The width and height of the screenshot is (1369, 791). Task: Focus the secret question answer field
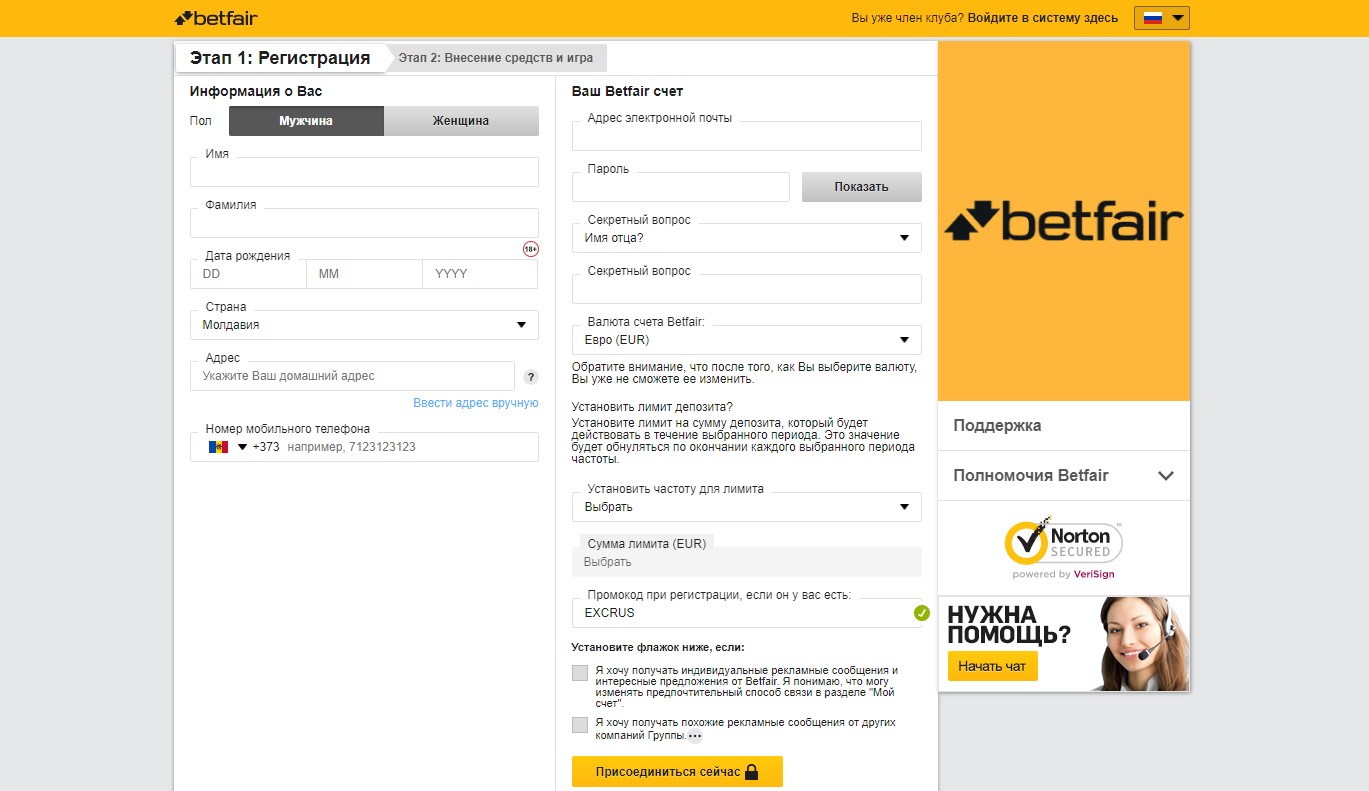(747, 289)
